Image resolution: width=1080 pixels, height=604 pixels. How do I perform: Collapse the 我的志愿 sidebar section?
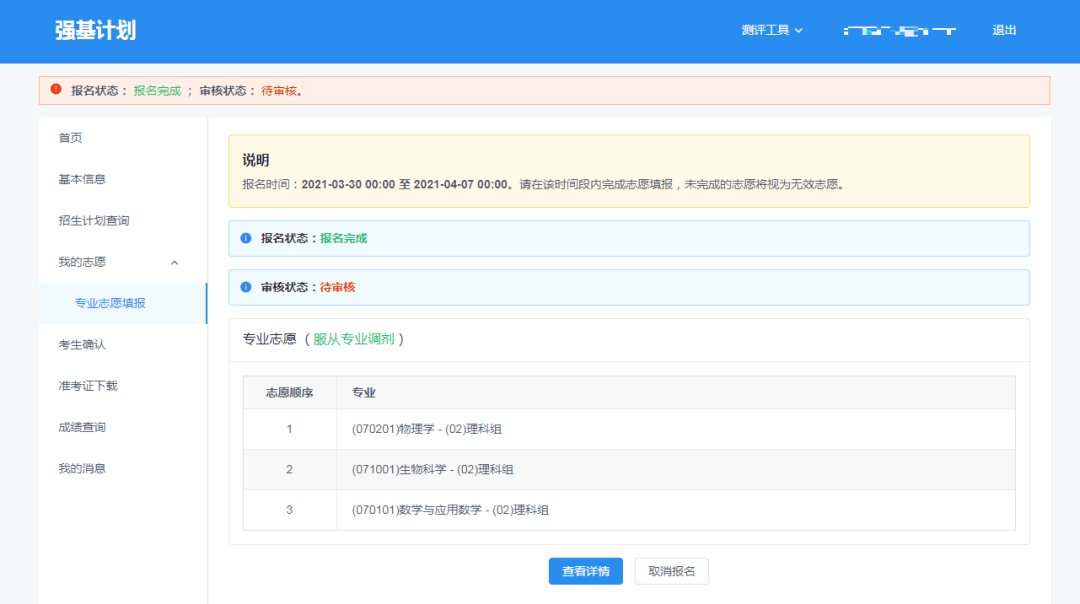click(174, 263)
